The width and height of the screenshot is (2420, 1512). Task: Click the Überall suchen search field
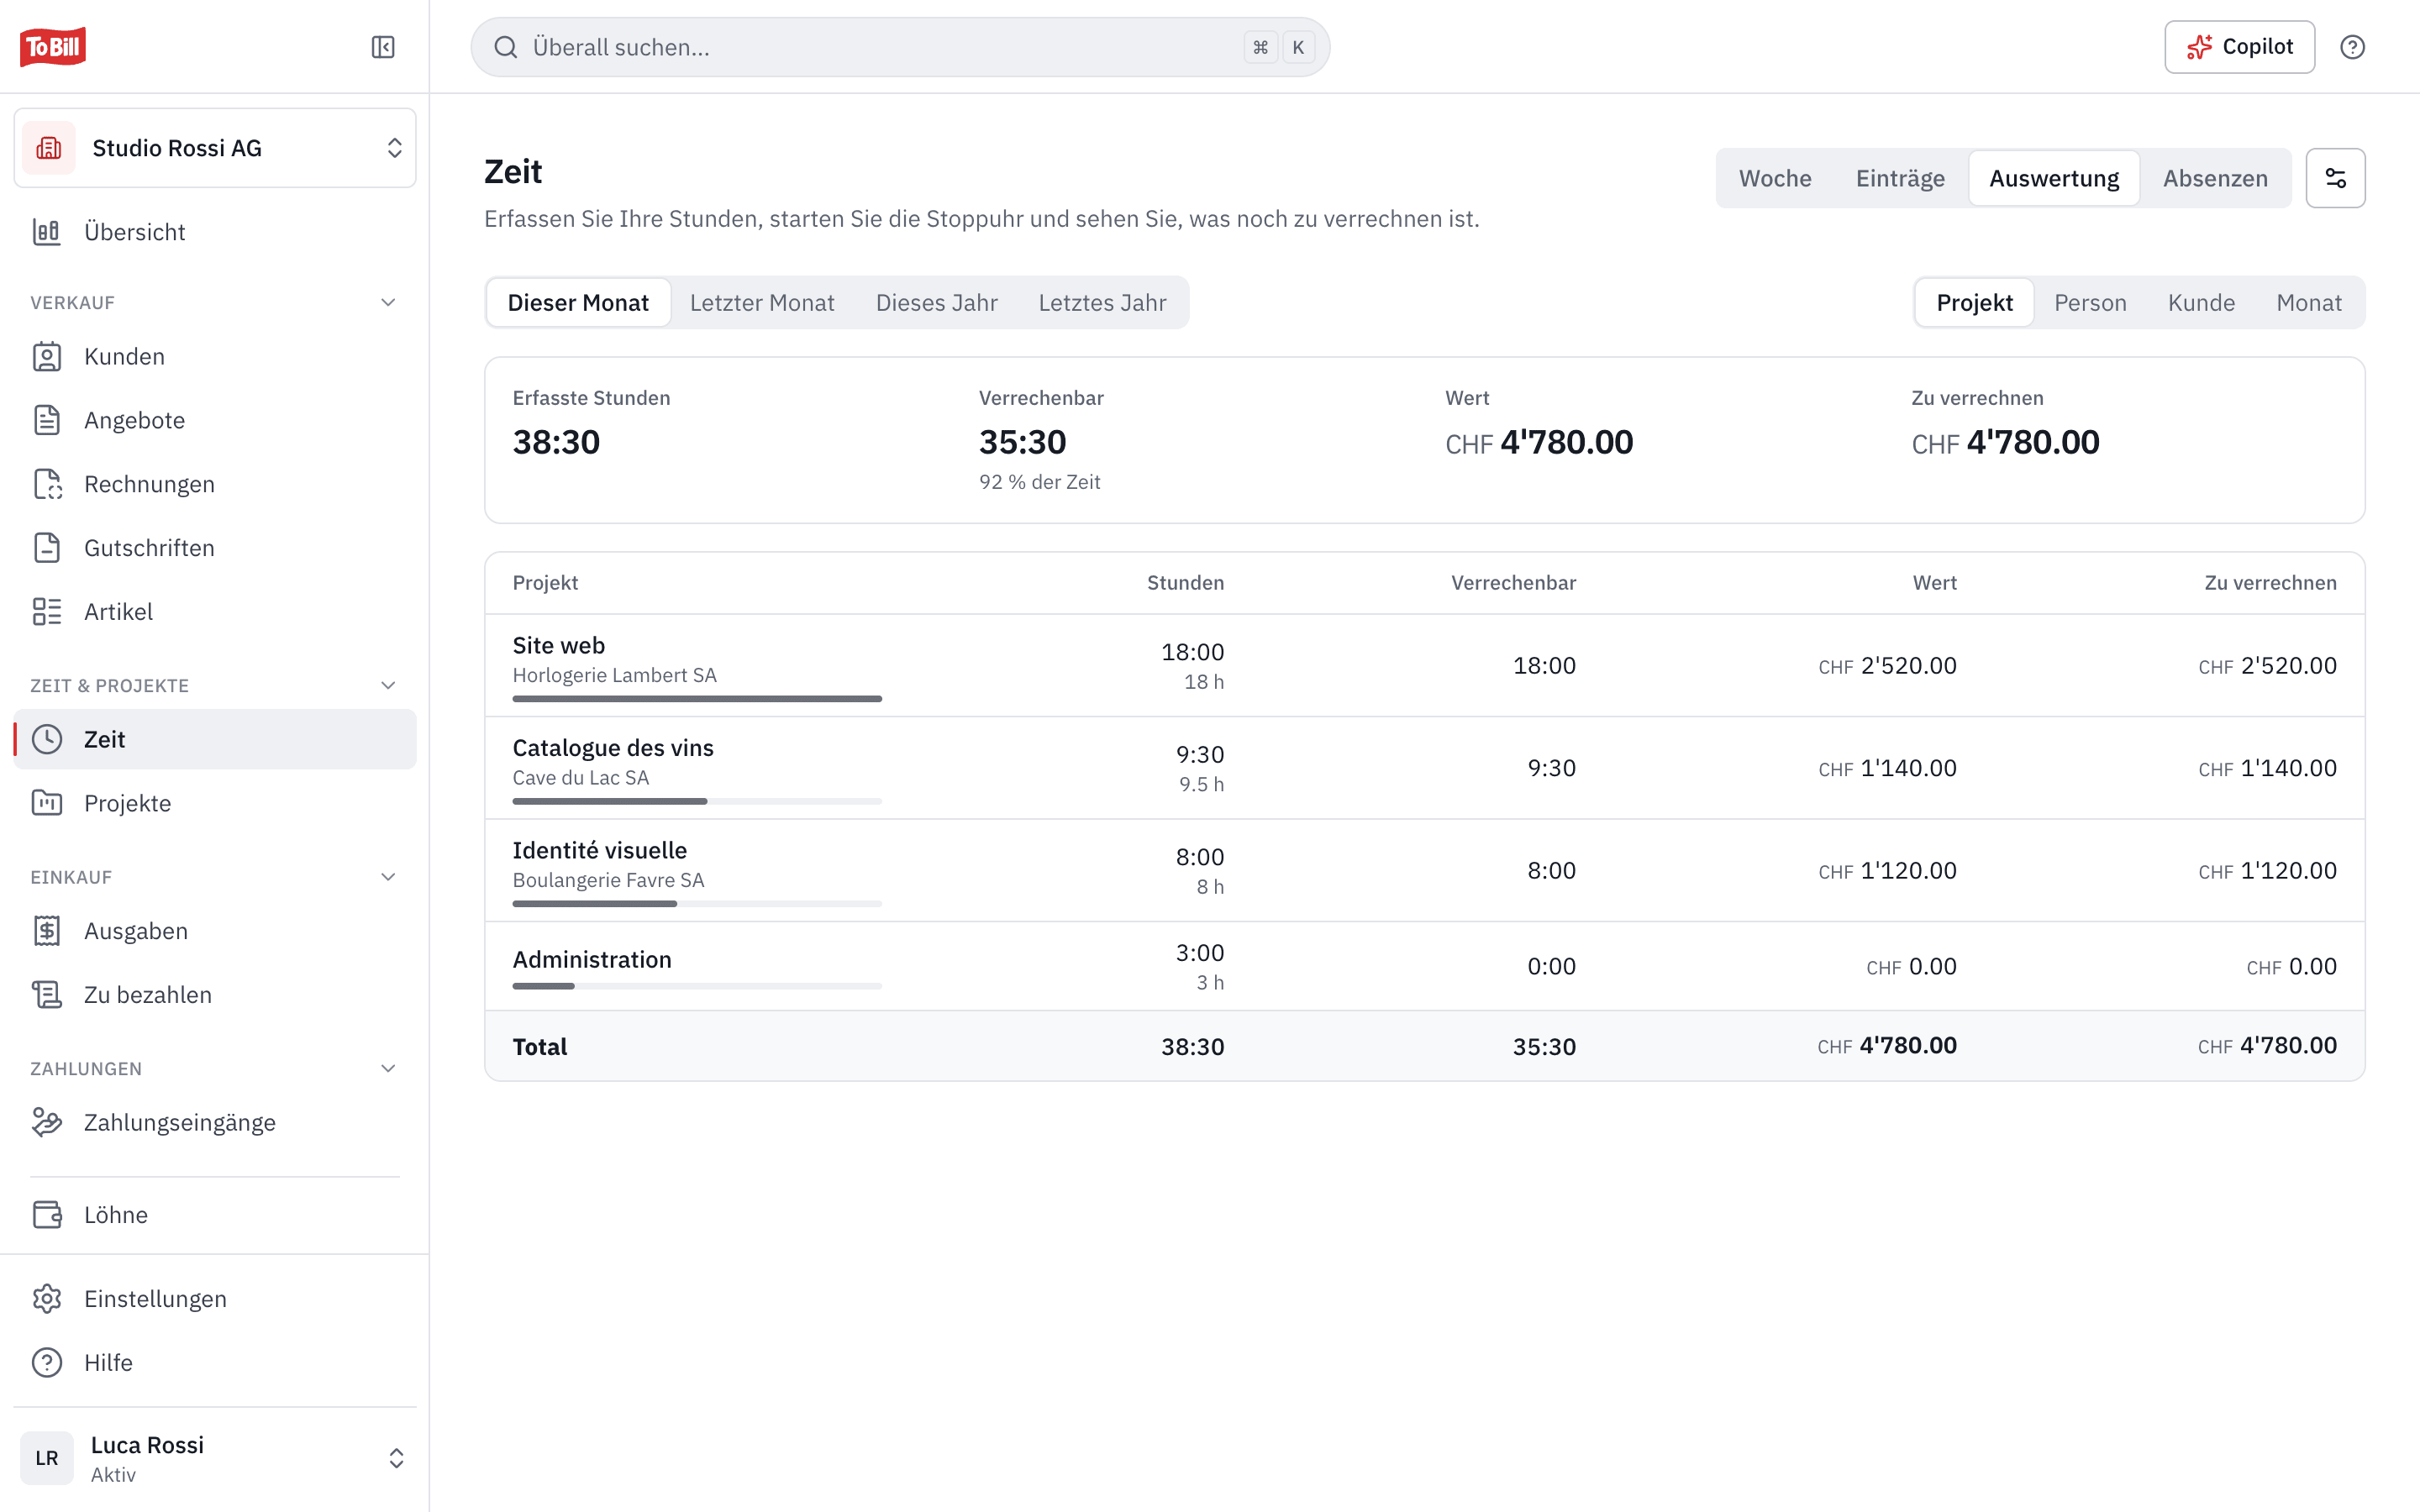coord(900,47)
